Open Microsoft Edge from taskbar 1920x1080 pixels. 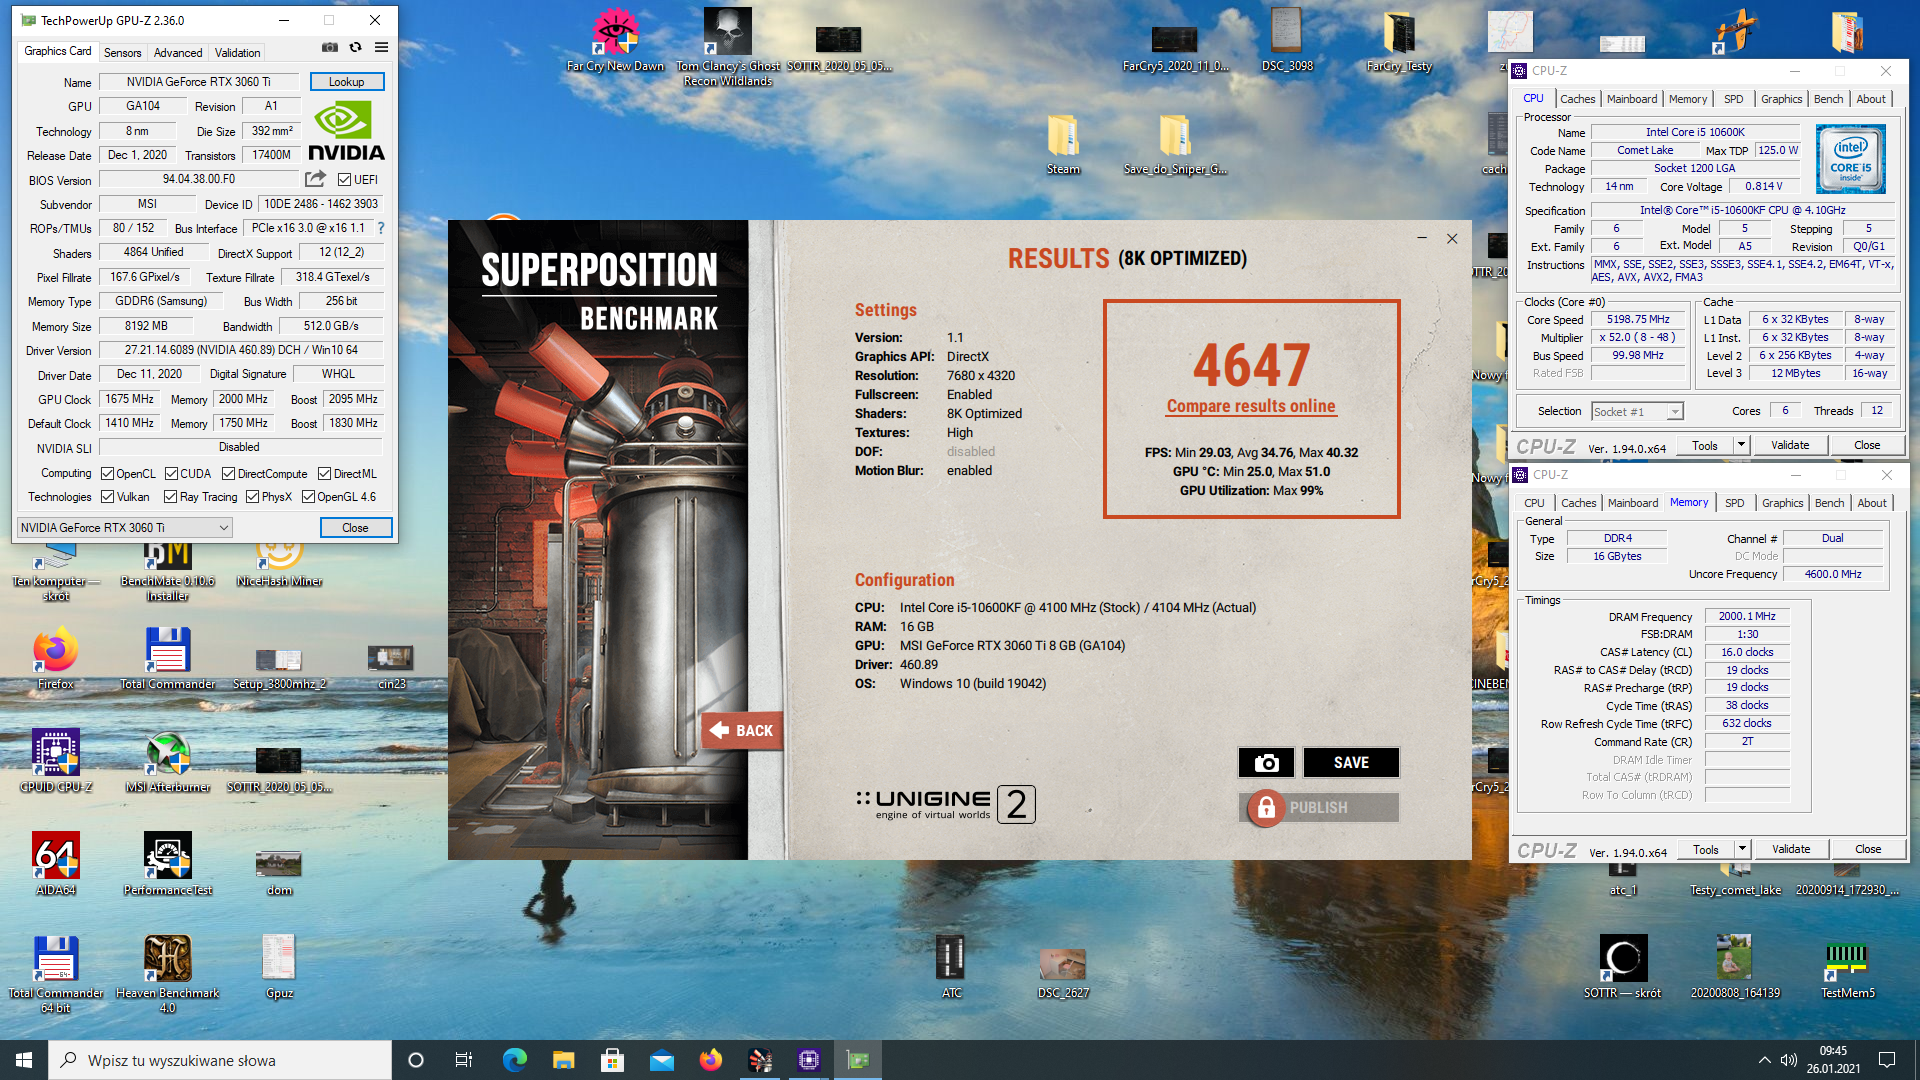click(514, 1060)
